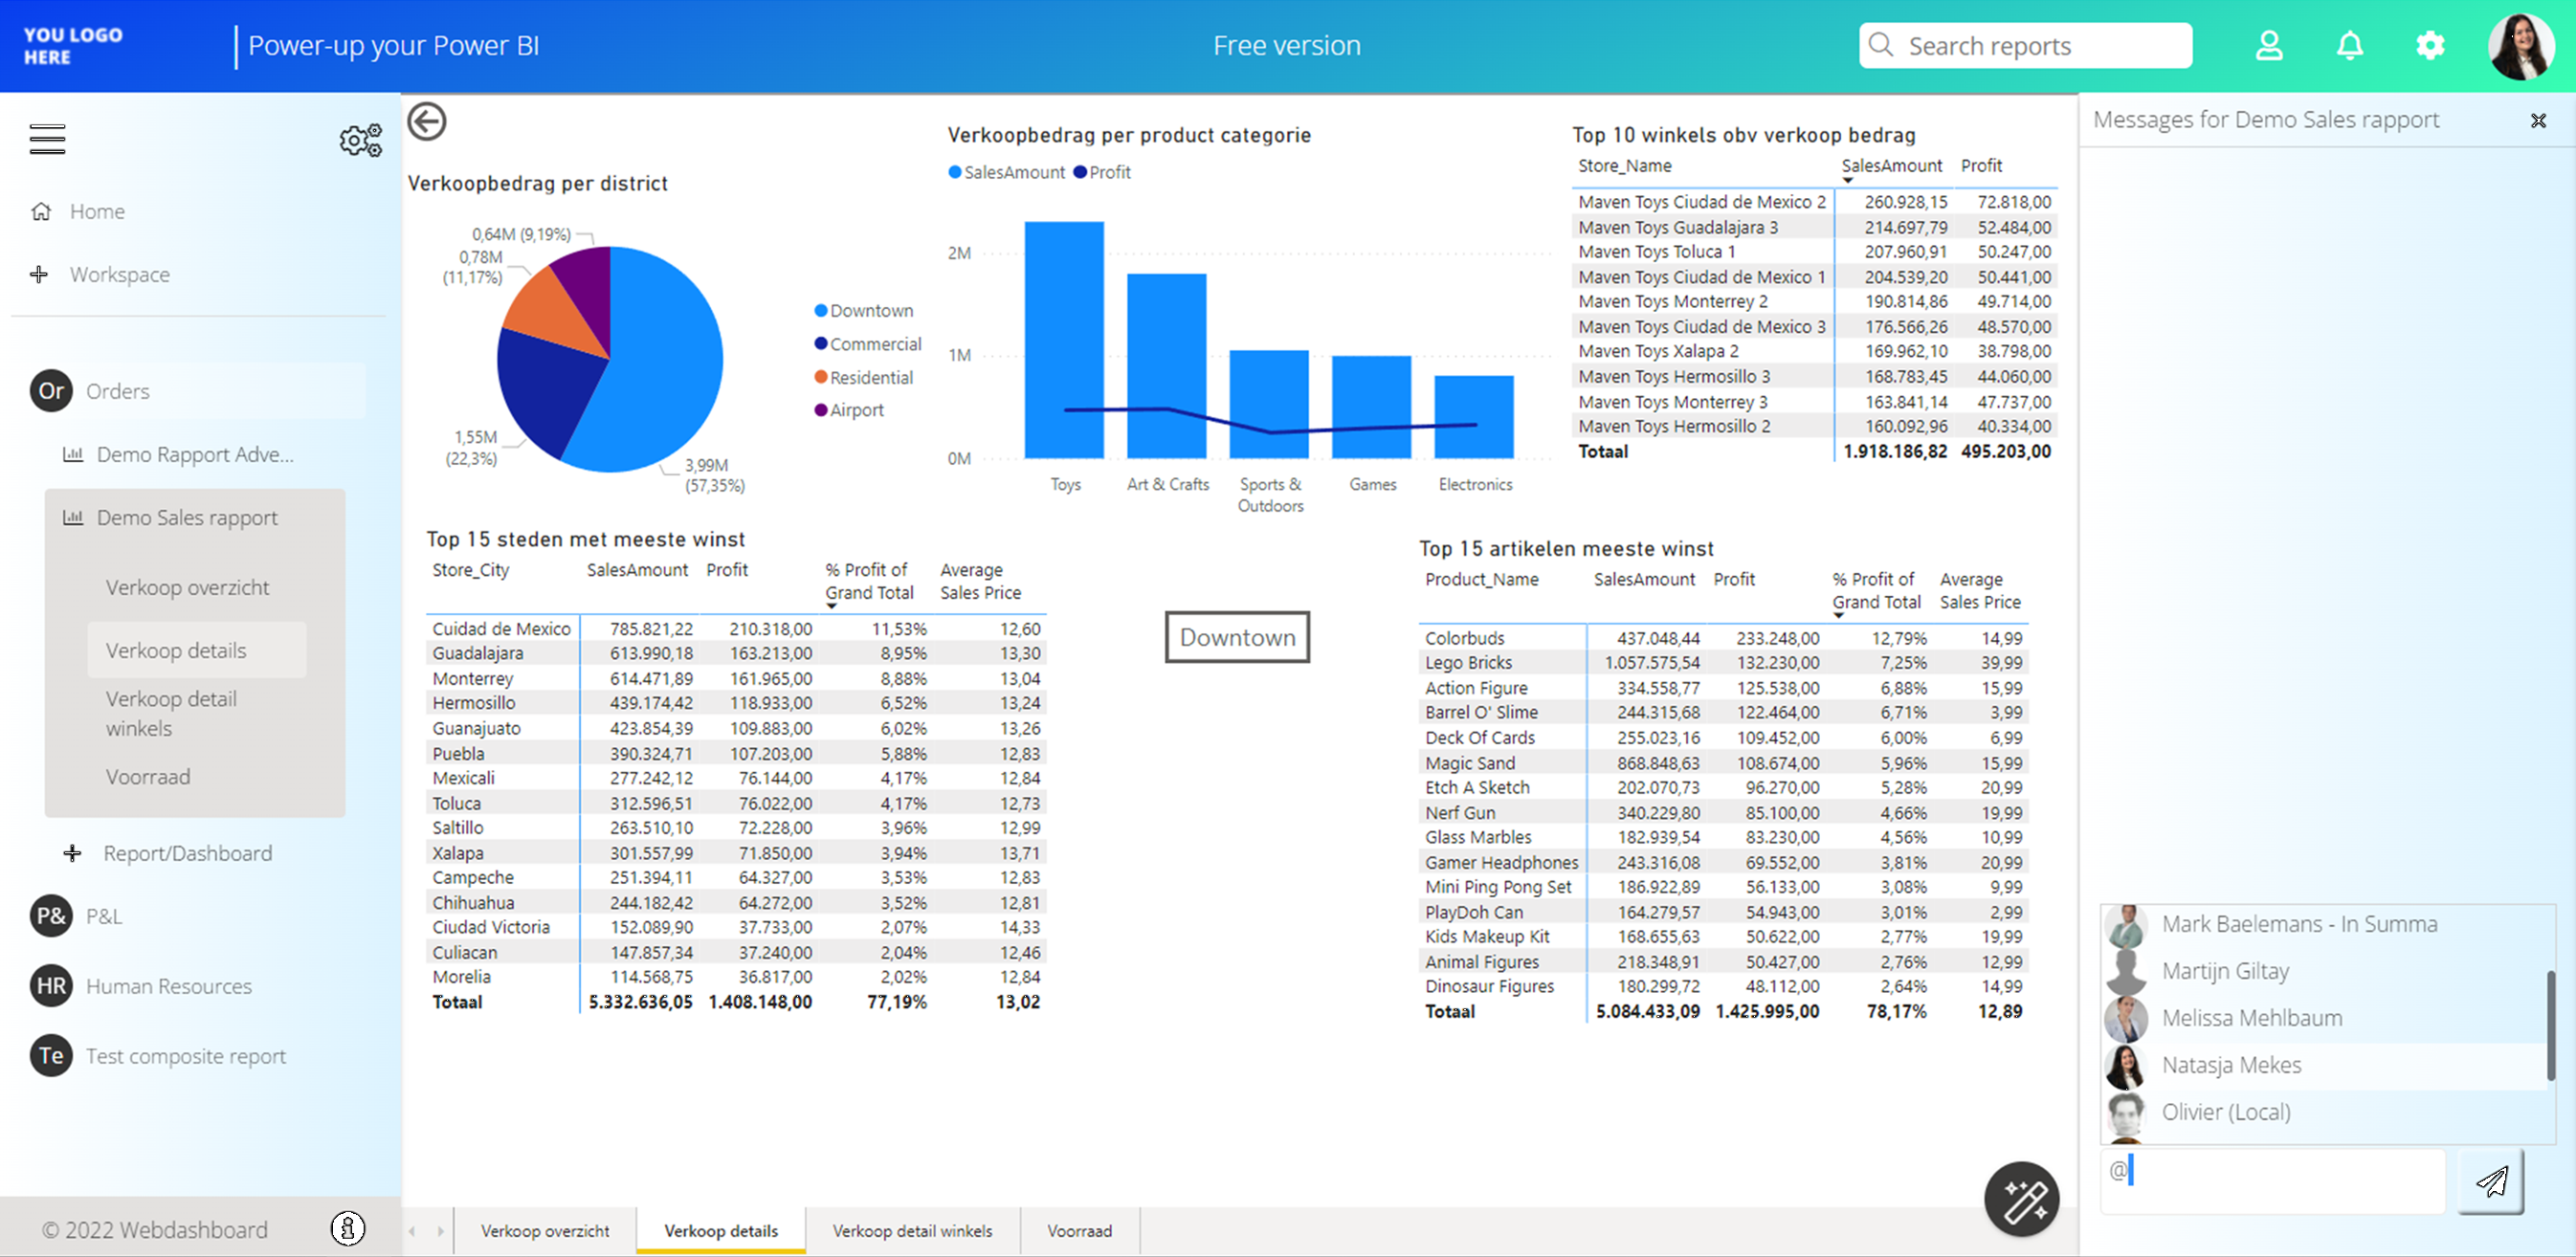Screen dimensions: 2576x1257
Task: Launch the magic wand assistant button
Action: (x=2021, y=1197)
